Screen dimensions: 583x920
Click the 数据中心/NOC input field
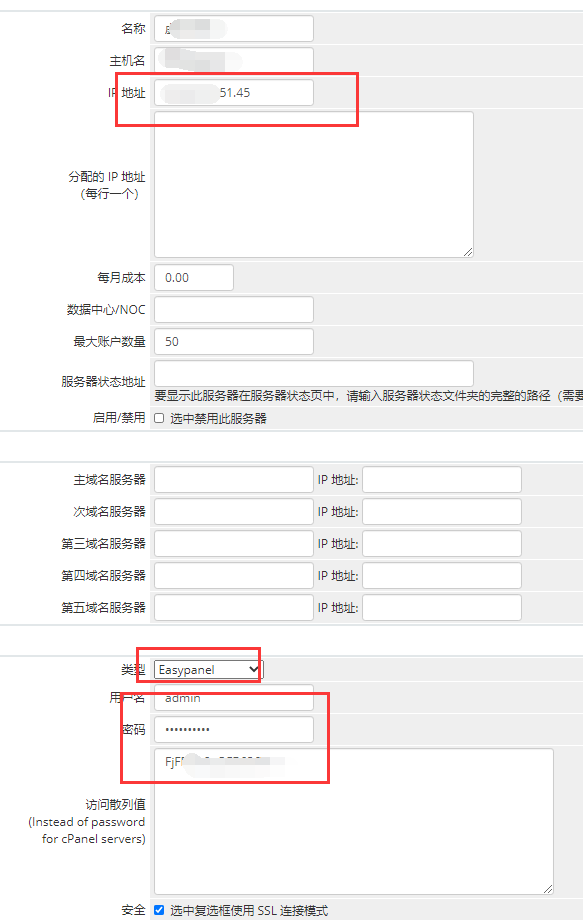coord(233,309)
